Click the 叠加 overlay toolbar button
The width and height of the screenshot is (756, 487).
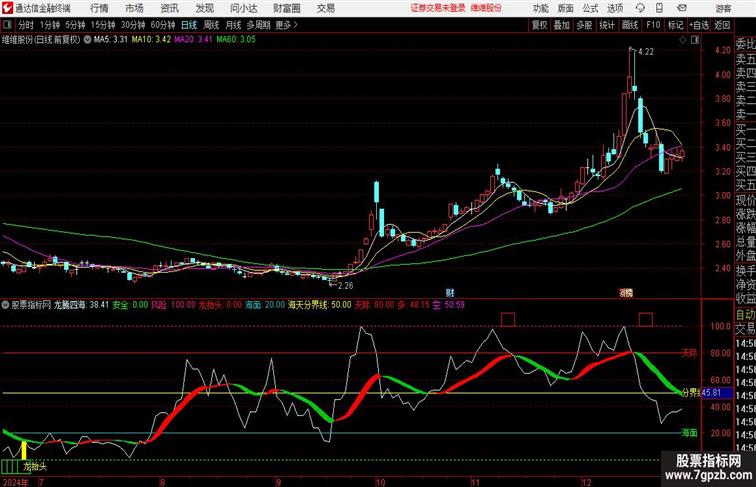tap(562, 25)
